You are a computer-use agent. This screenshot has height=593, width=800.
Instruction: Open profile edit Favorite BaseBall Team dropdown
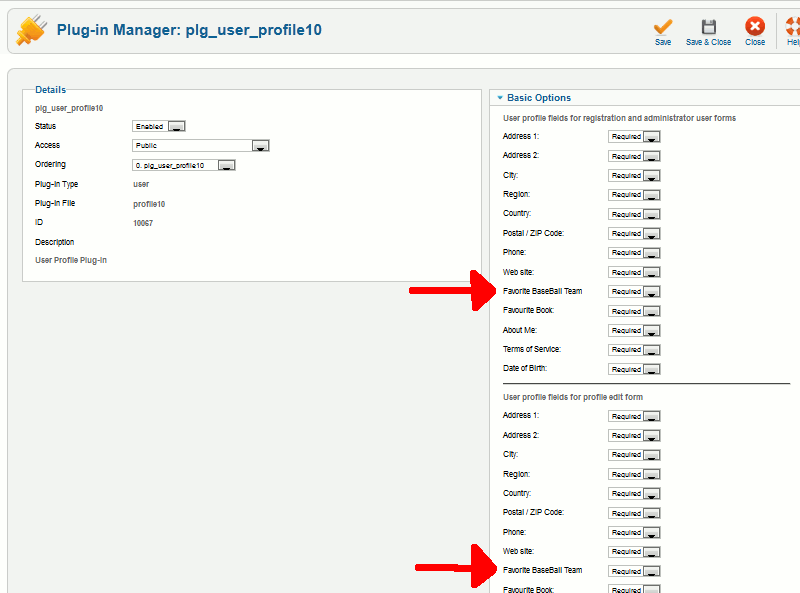coord(634,572)
